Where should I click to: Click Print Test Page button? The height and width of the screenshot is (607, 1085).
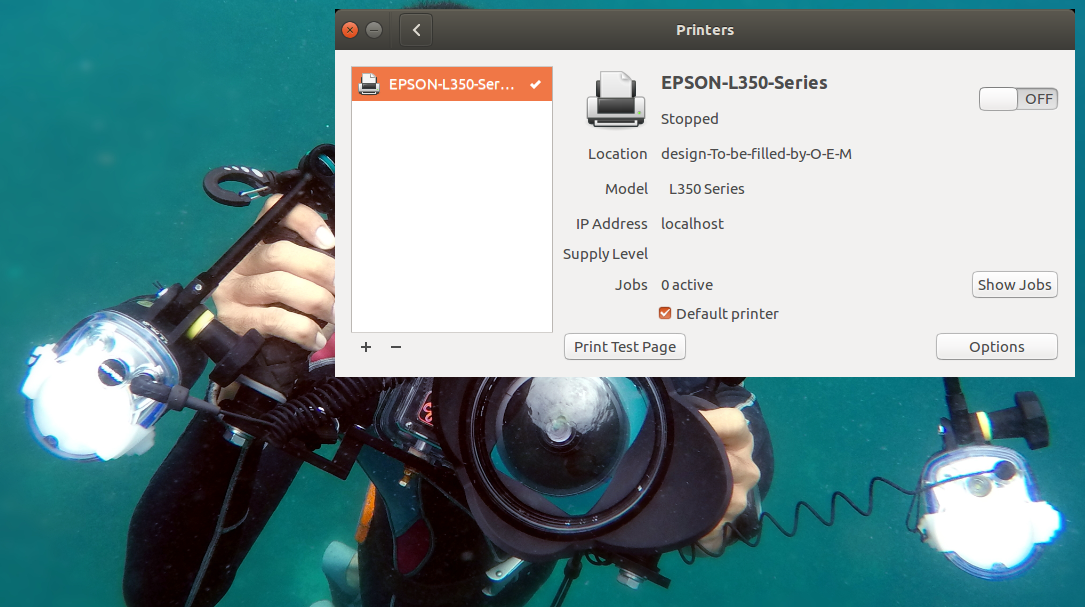point(625,347)
